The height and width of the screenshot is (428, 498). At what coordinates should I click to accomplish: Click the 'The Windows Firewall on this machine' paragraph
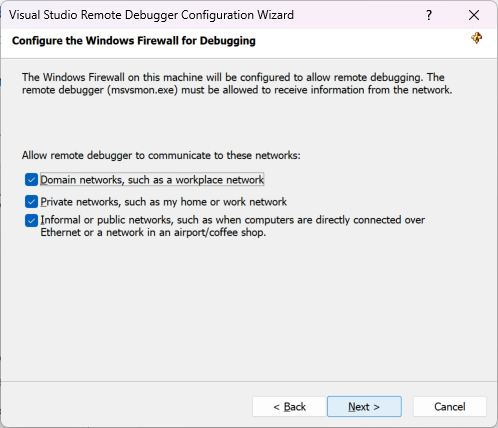pos(237,84)
